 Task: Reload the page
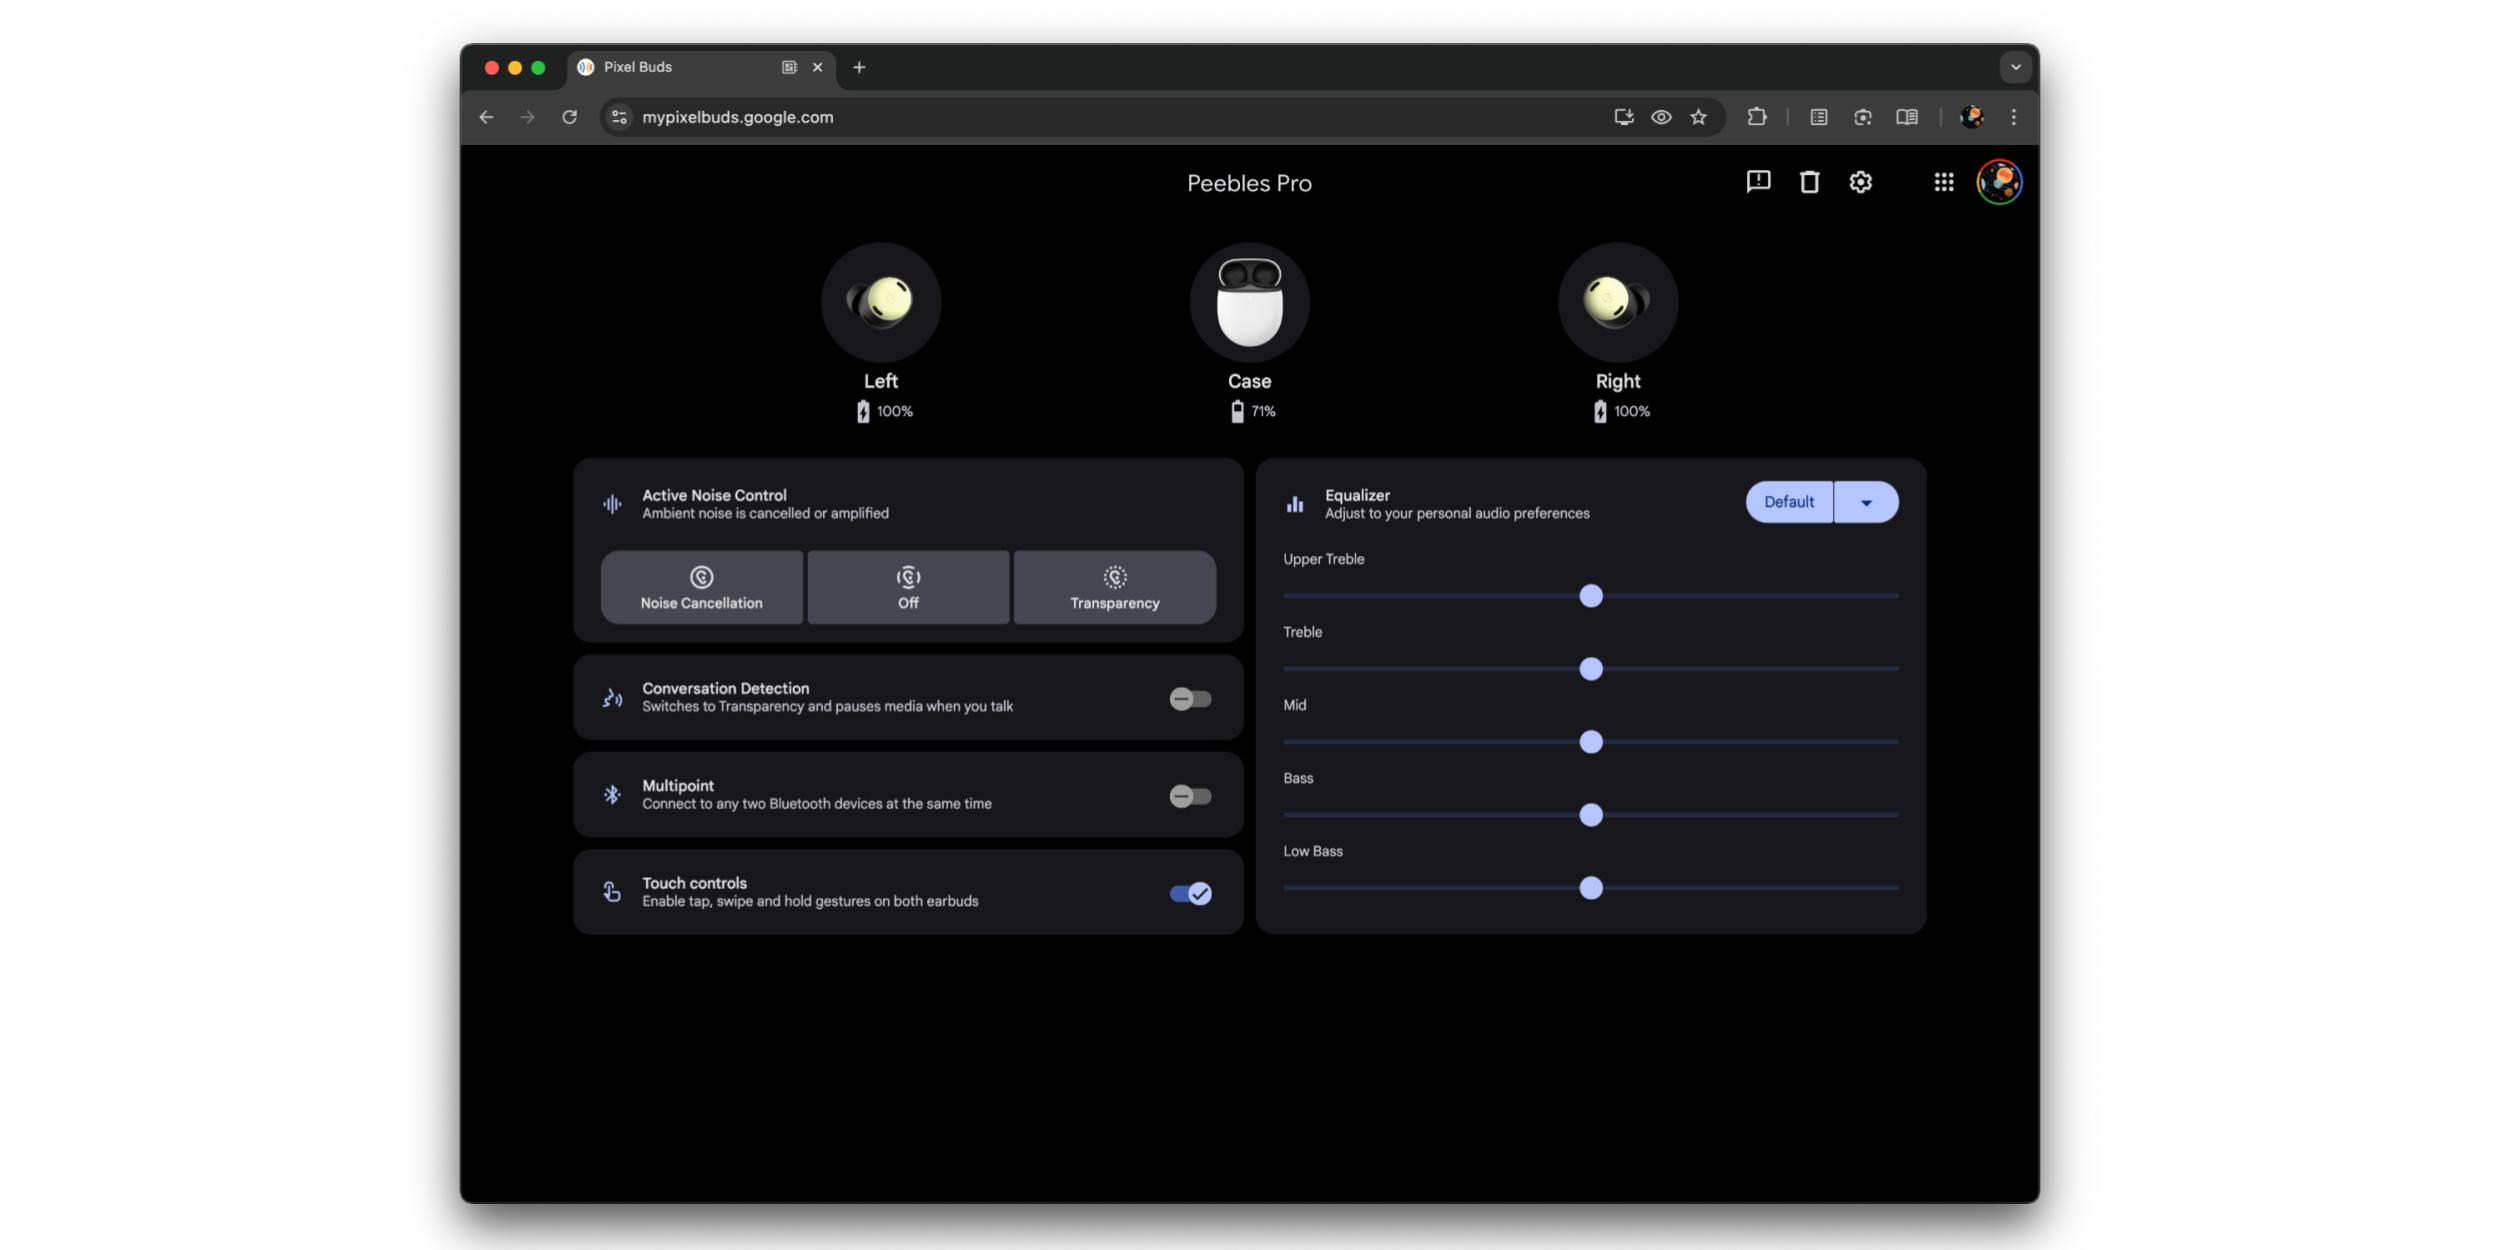(569, 117)
